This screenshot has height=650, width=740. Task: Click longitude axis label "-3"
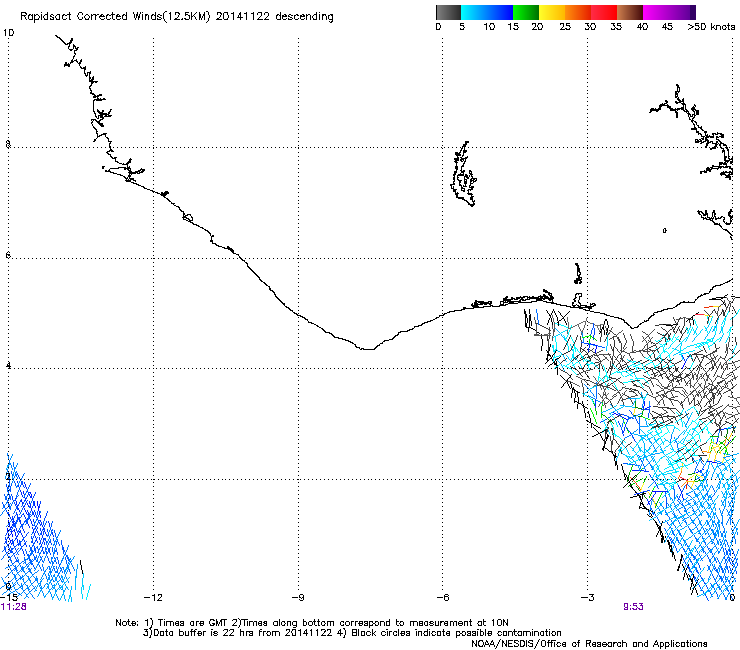[588, 598]
